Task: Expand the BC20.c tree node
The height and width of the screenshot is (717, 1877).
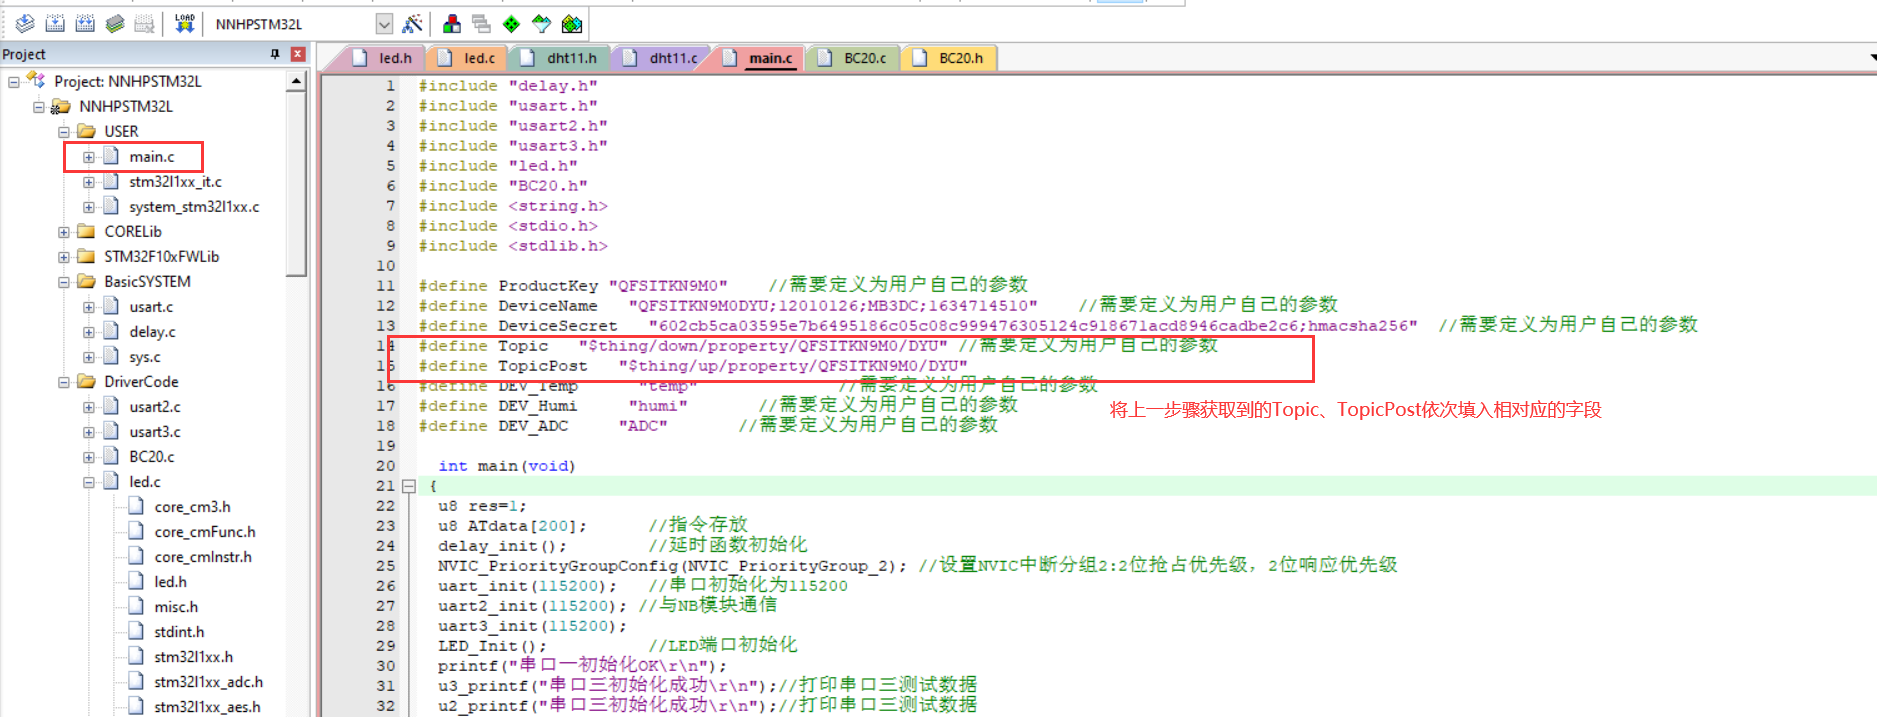Action: 89,457
